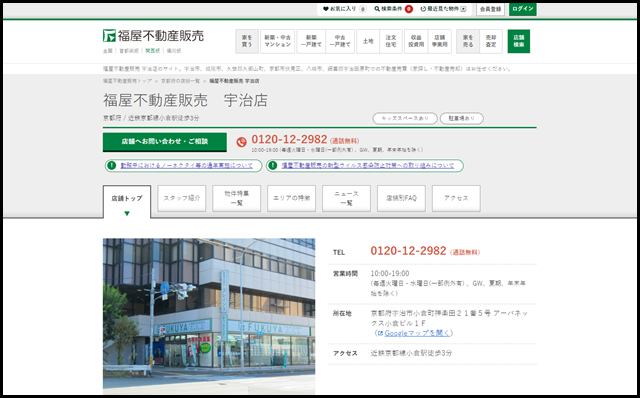The width and height of the screenshot is (640, 398).
Task: Go to 福屋不動産販売トップ breadcrumb
Action: coord(127,81)
